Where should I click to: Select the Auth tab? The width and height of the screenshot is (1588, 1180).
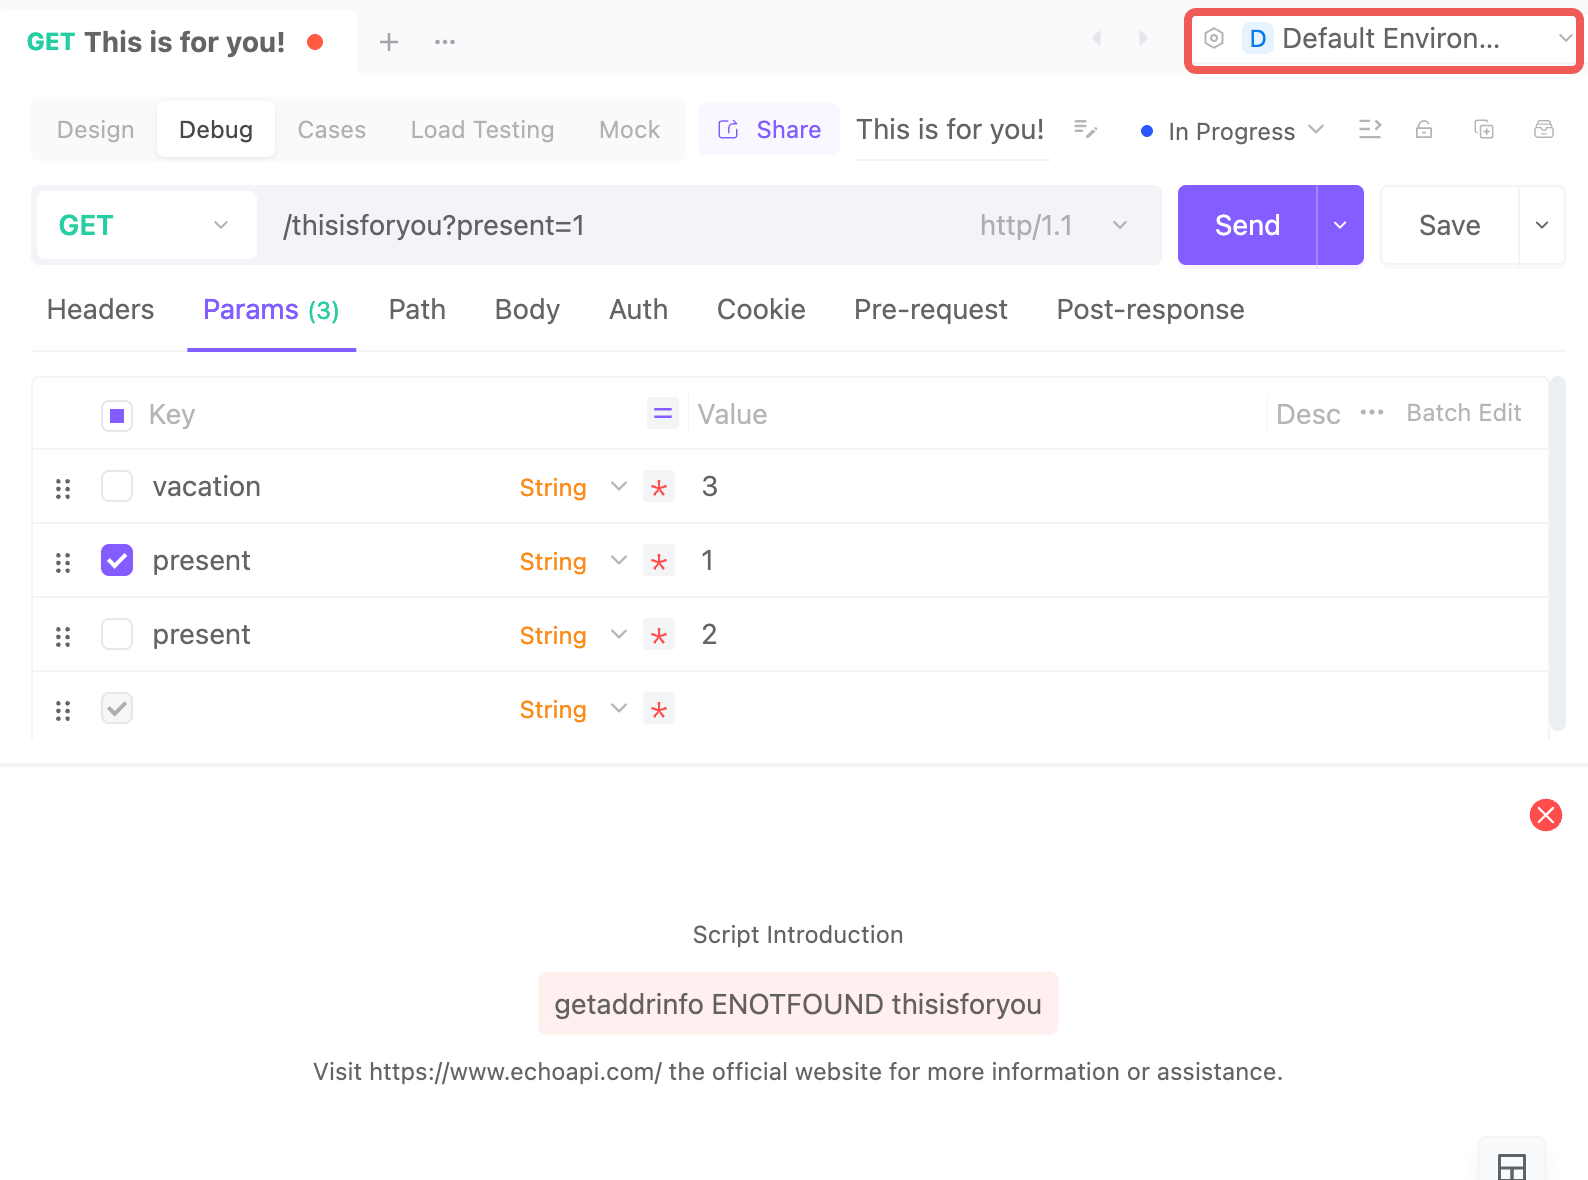pyautogui.click(x=638, y=310)
